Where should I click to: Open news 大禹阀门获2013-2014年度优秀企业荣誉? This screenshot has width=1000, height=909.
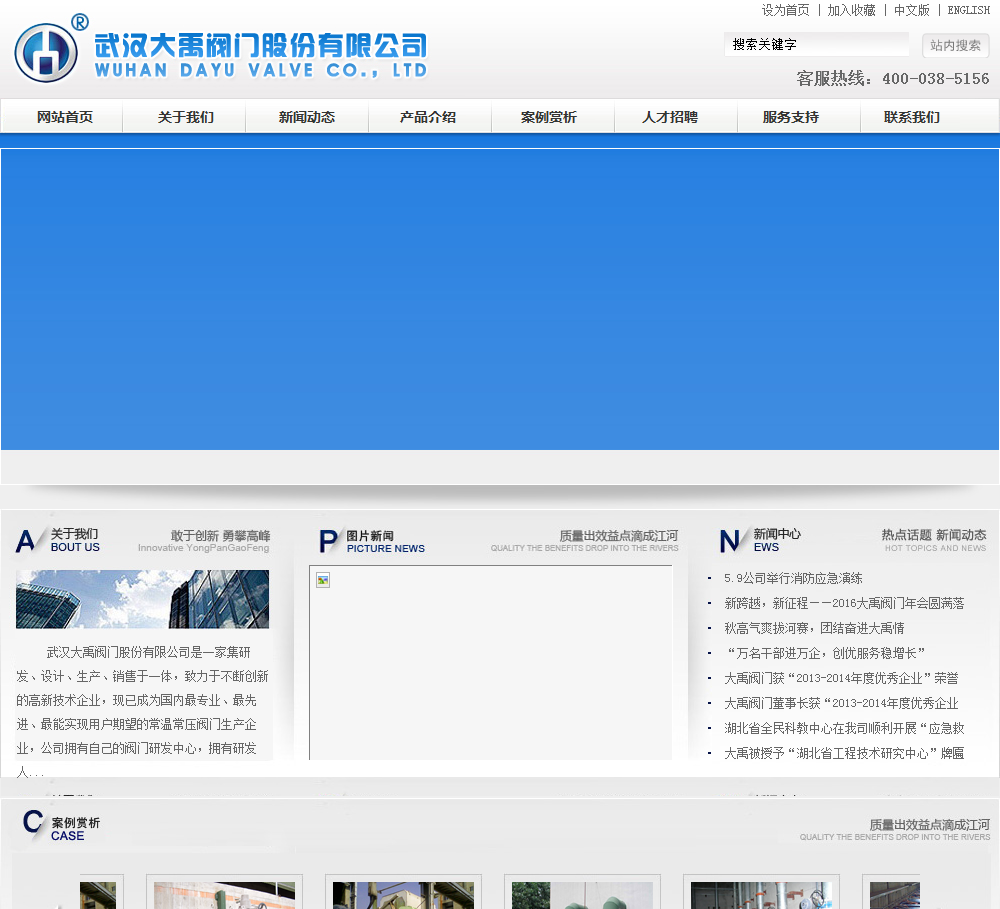[841, 677]
